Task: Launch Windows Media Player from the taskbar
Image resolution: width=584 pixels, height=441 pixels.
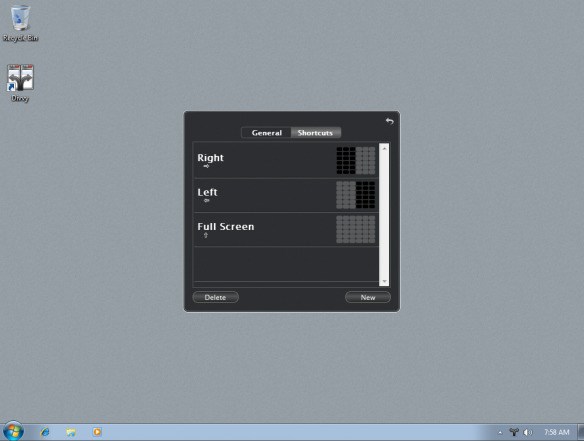Action: point(97,432)
